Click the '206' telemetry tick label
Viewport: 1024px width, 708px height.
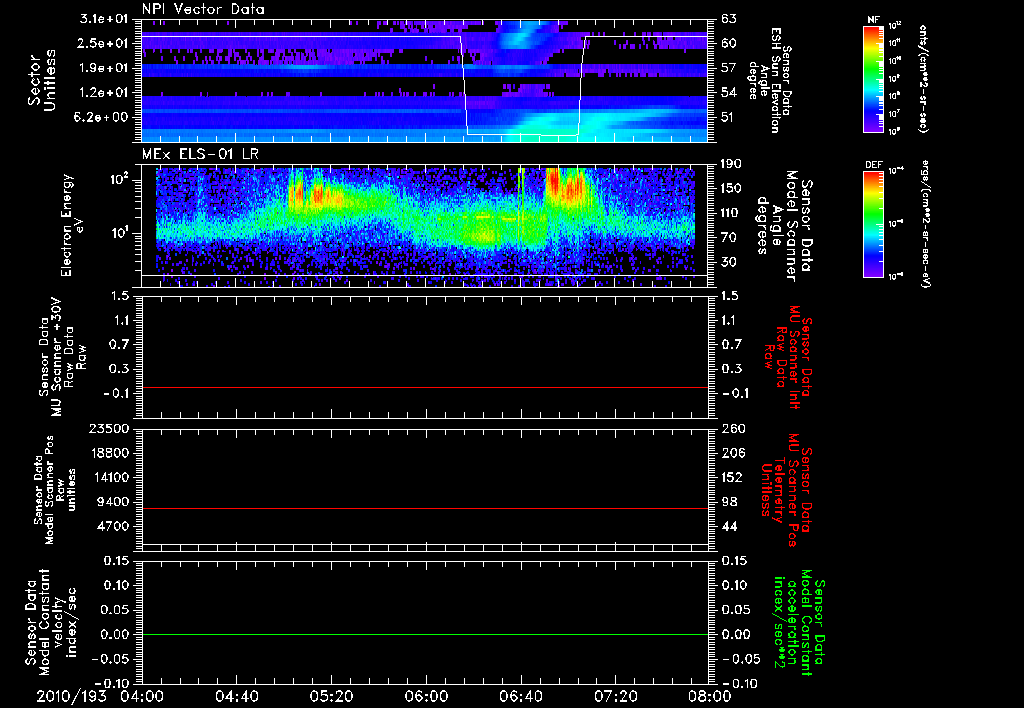coord(733,453)
